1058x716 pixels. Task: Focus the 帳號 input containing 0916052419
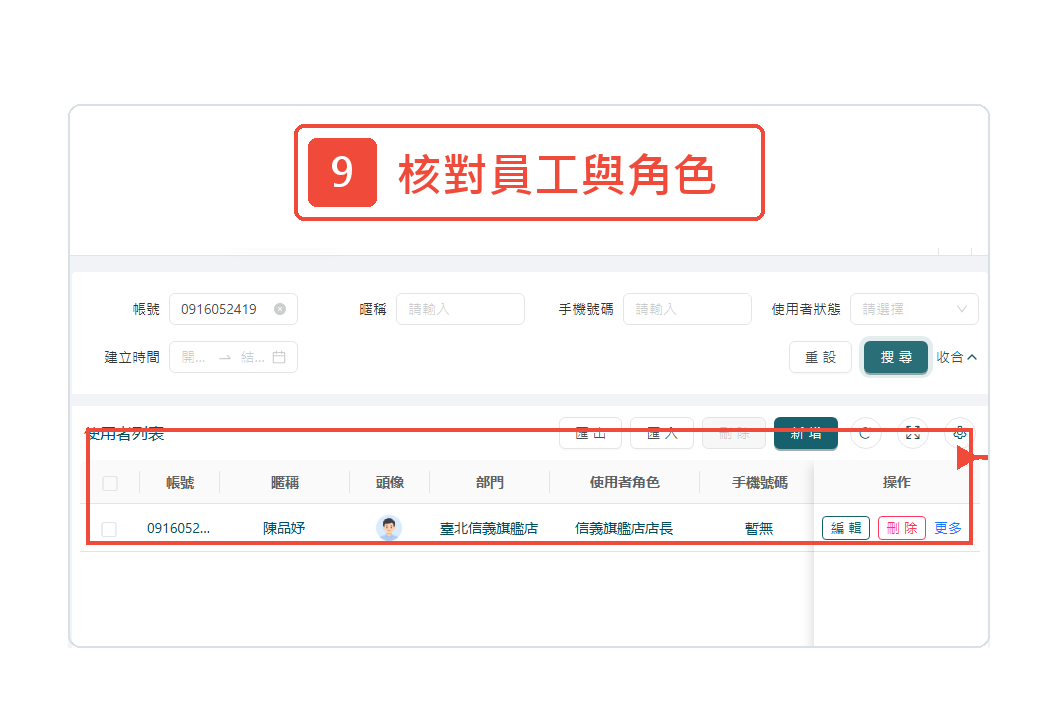(233, 309)
